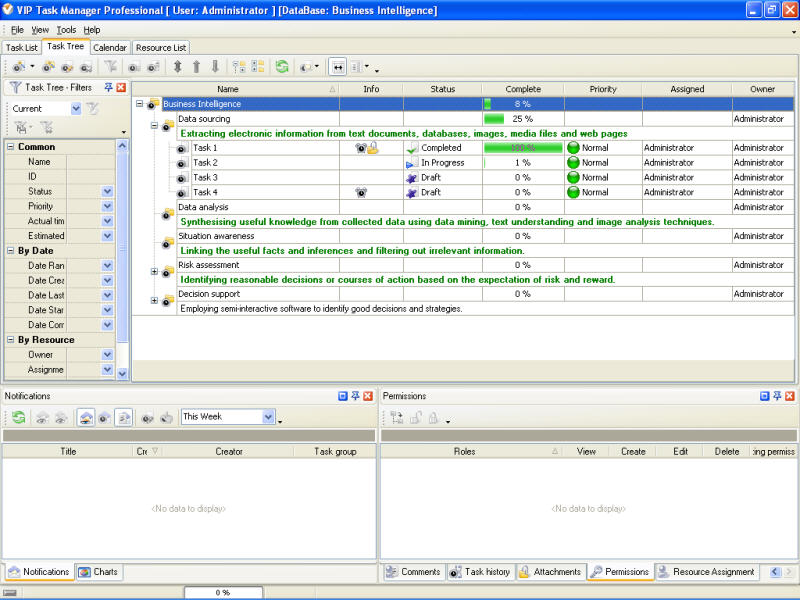The width and height of the screenshot is (800, 600).
Task: Open the Attachments tab
Action: pyautogui.click(x=551, y=572)
